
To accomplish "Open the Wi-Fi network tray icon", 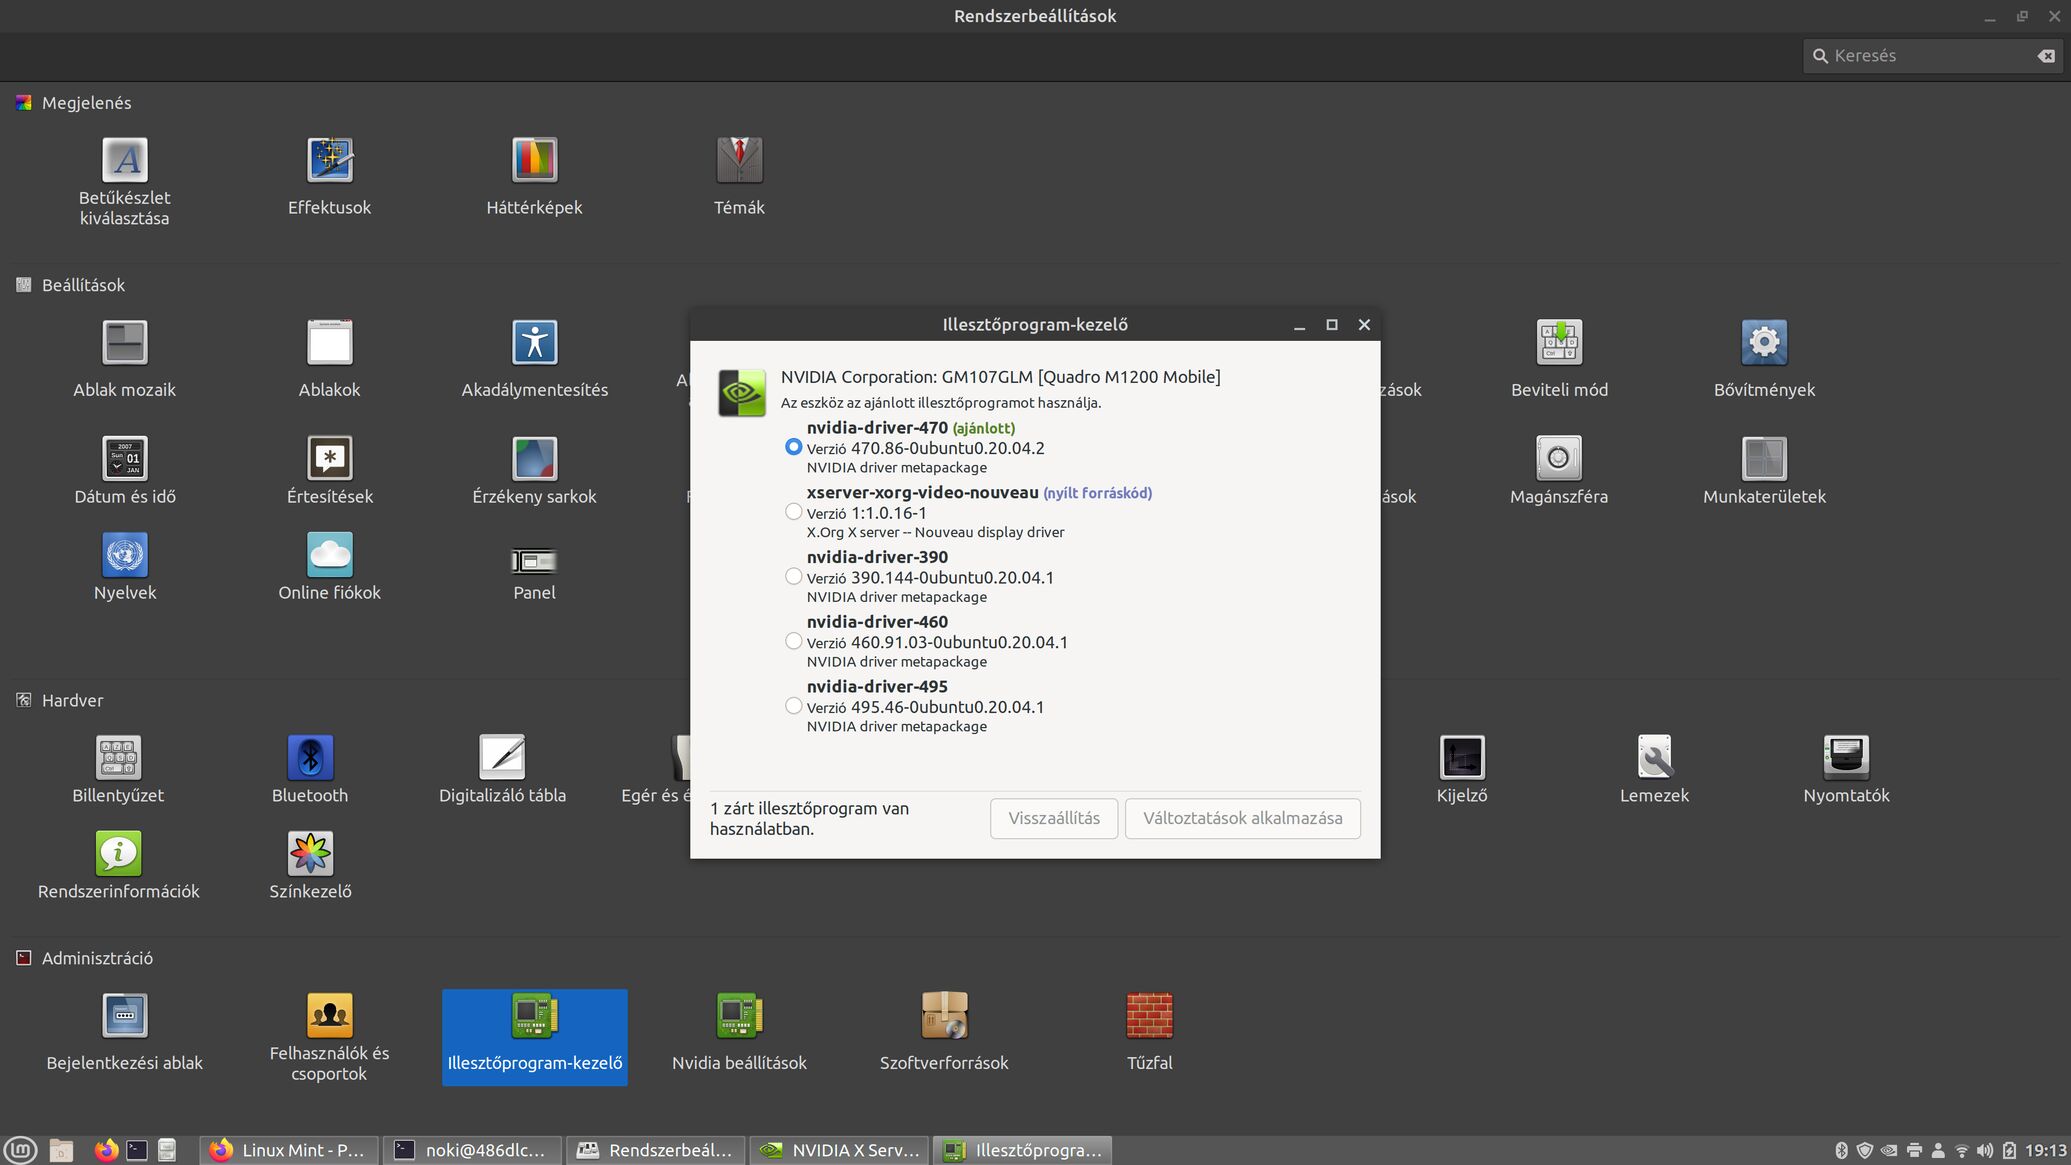I will (1961, 1151).
